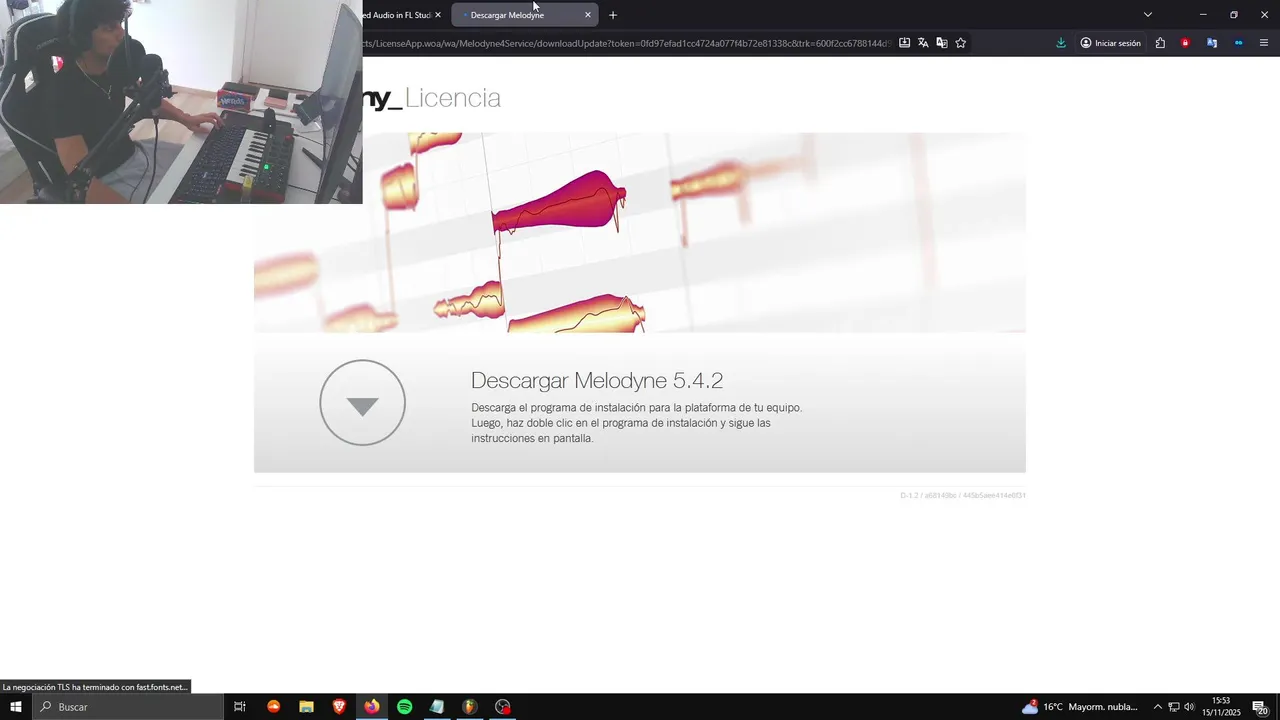Click the notepad-style taskbar app icon

[437, 707]
